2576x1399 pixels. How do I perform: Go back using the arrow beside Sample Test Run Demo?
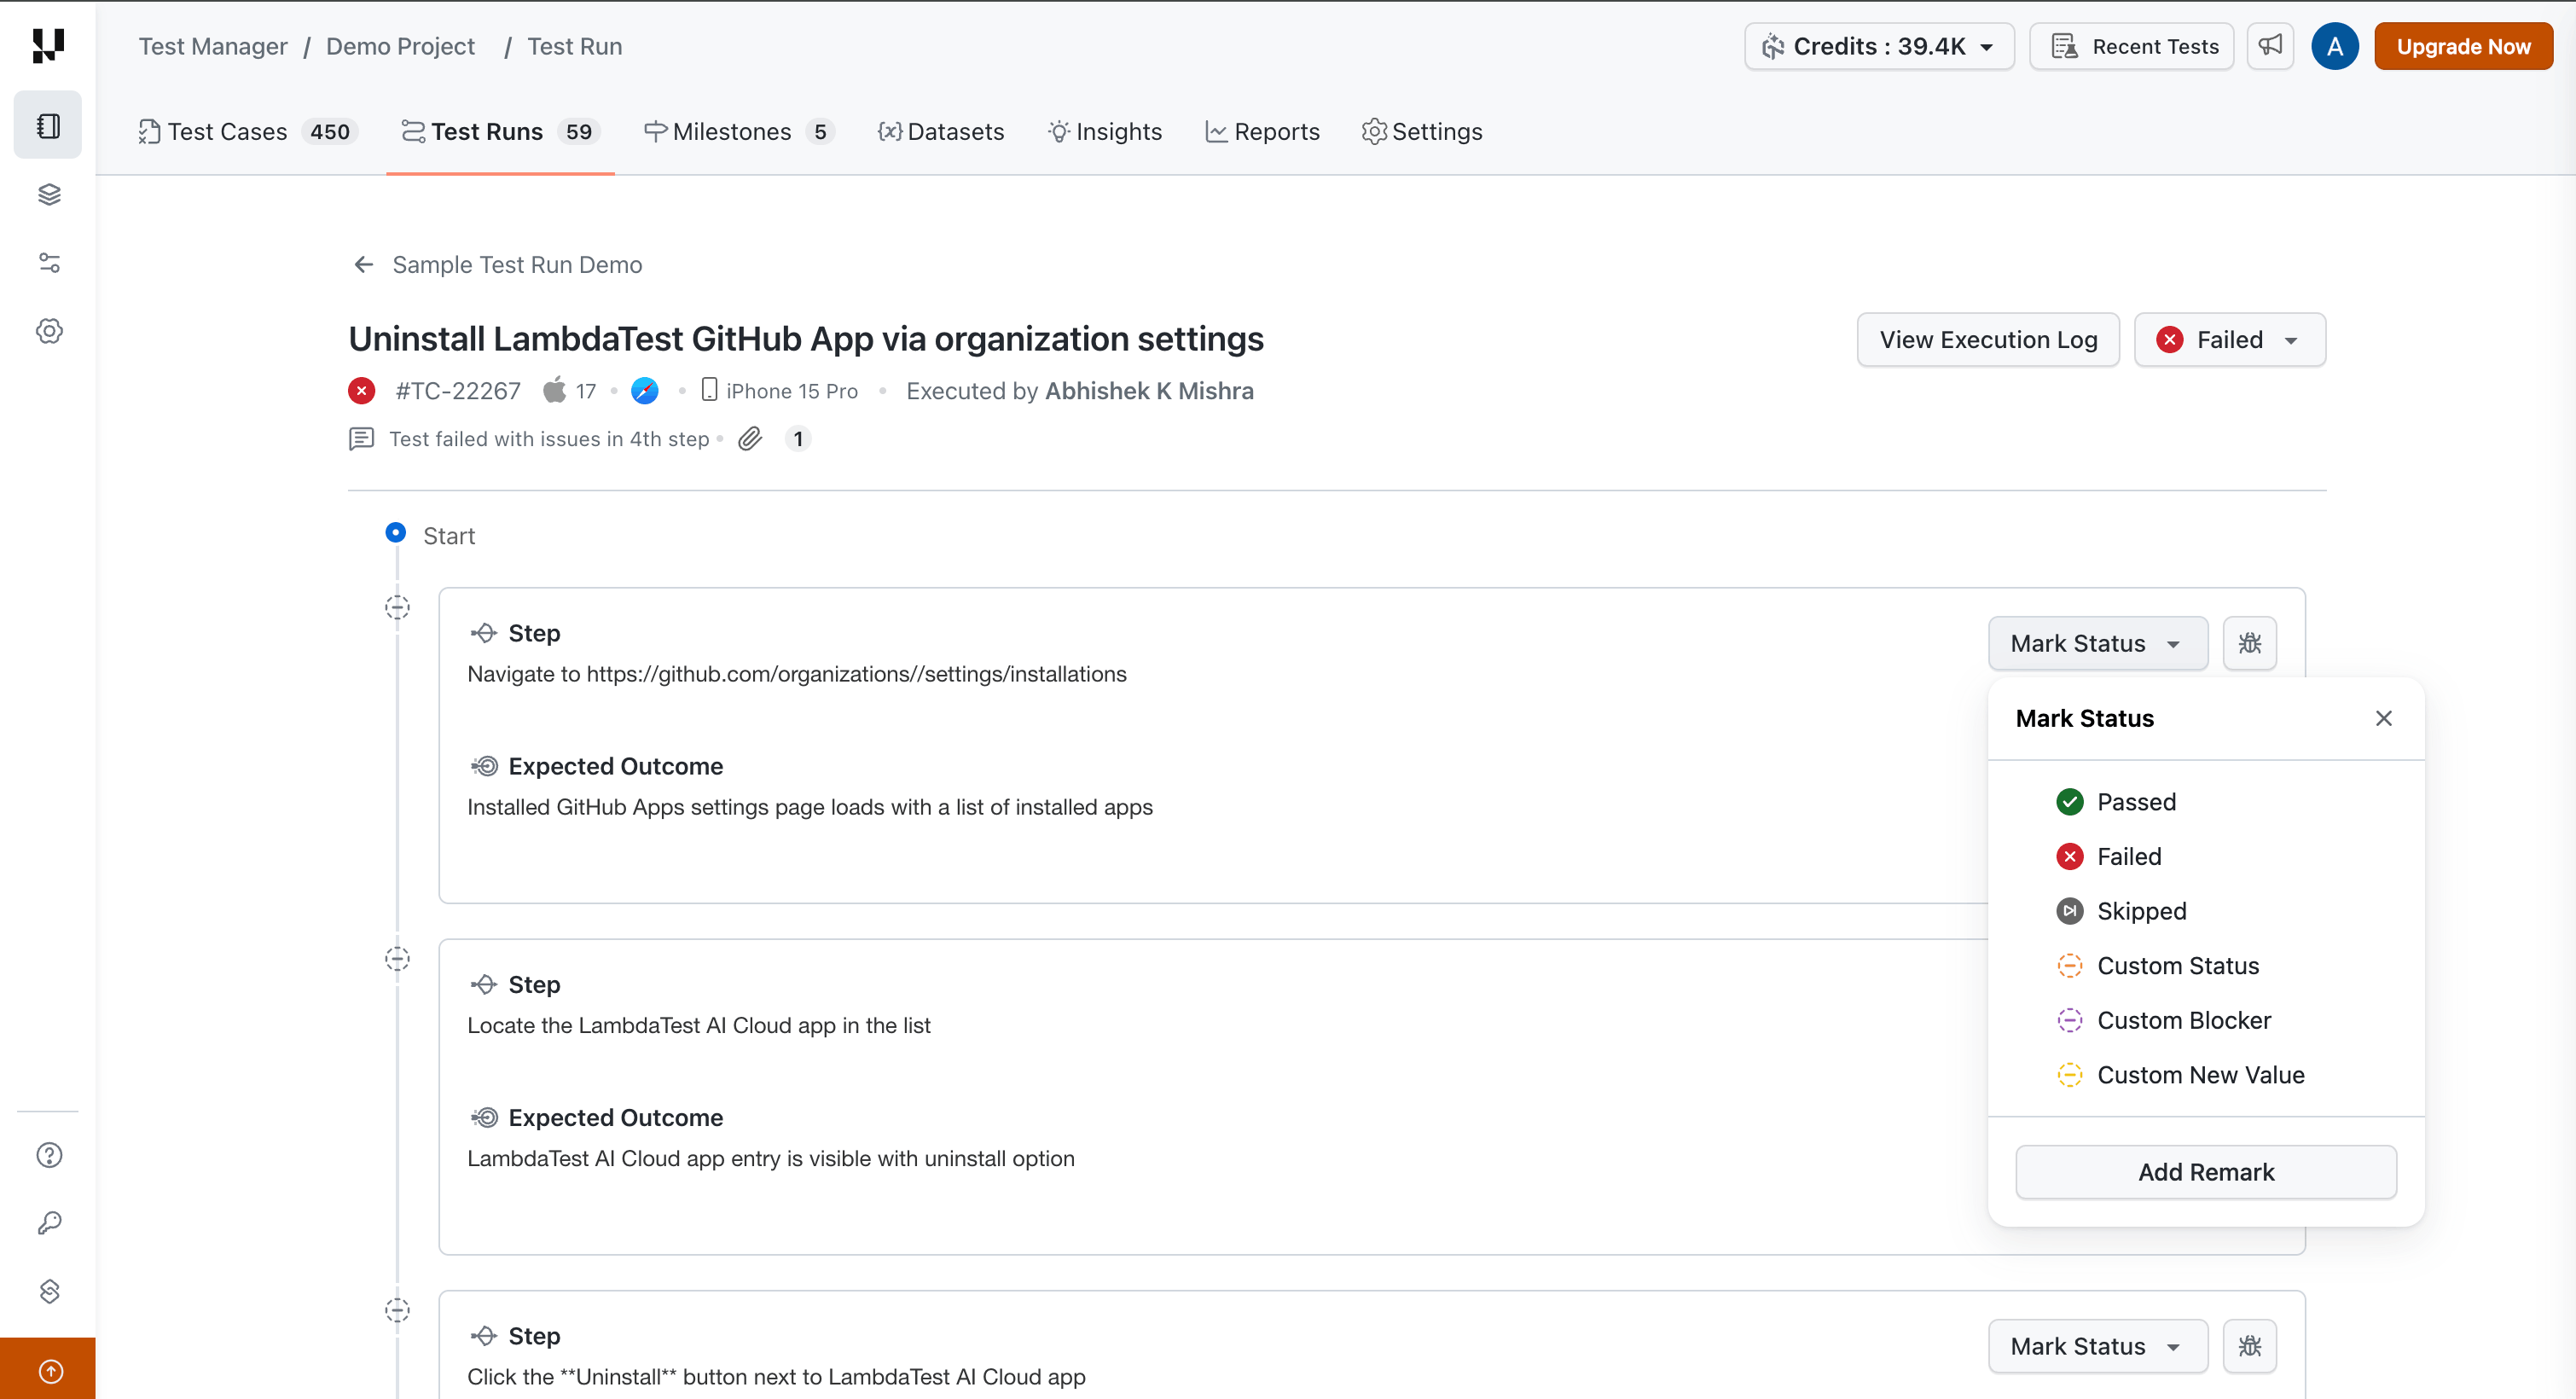pos(363,265)
